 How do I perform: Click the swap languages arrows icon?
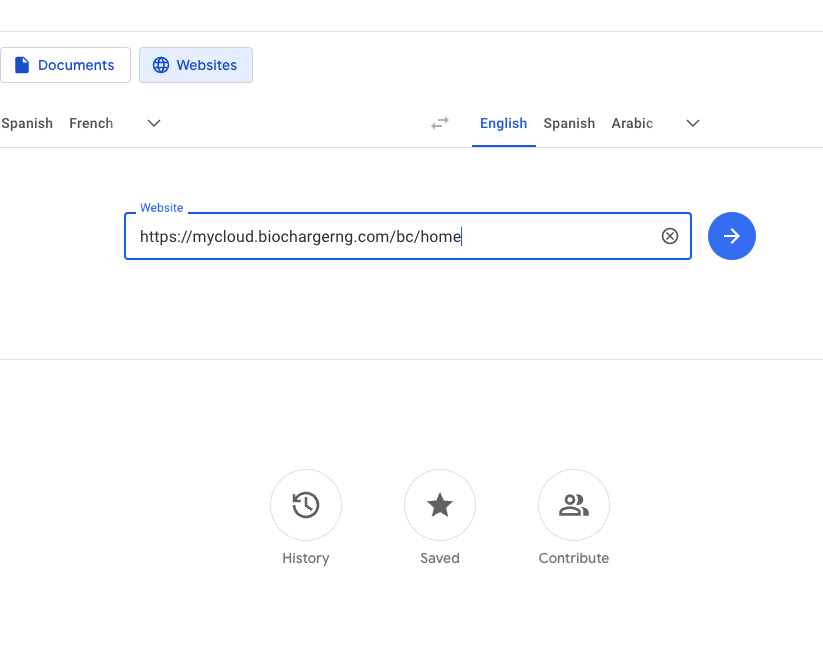point(440,124)
